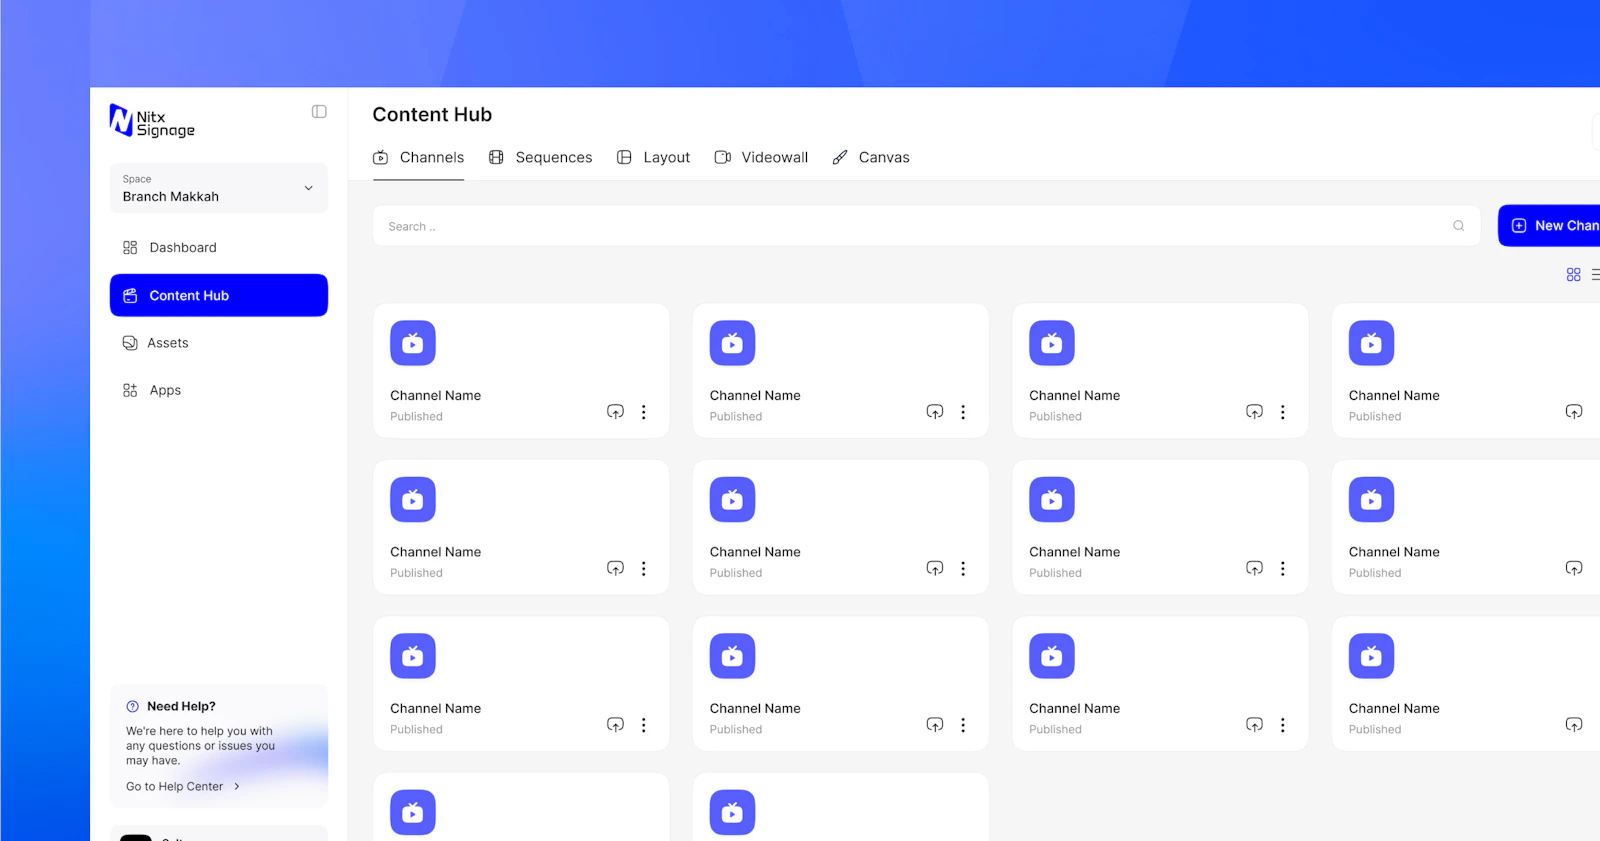Image resolution: width=1600 pixels, height=841 pixels.
Task: Click publish icon on third card, third row
Action: [x=1254, y=725]
